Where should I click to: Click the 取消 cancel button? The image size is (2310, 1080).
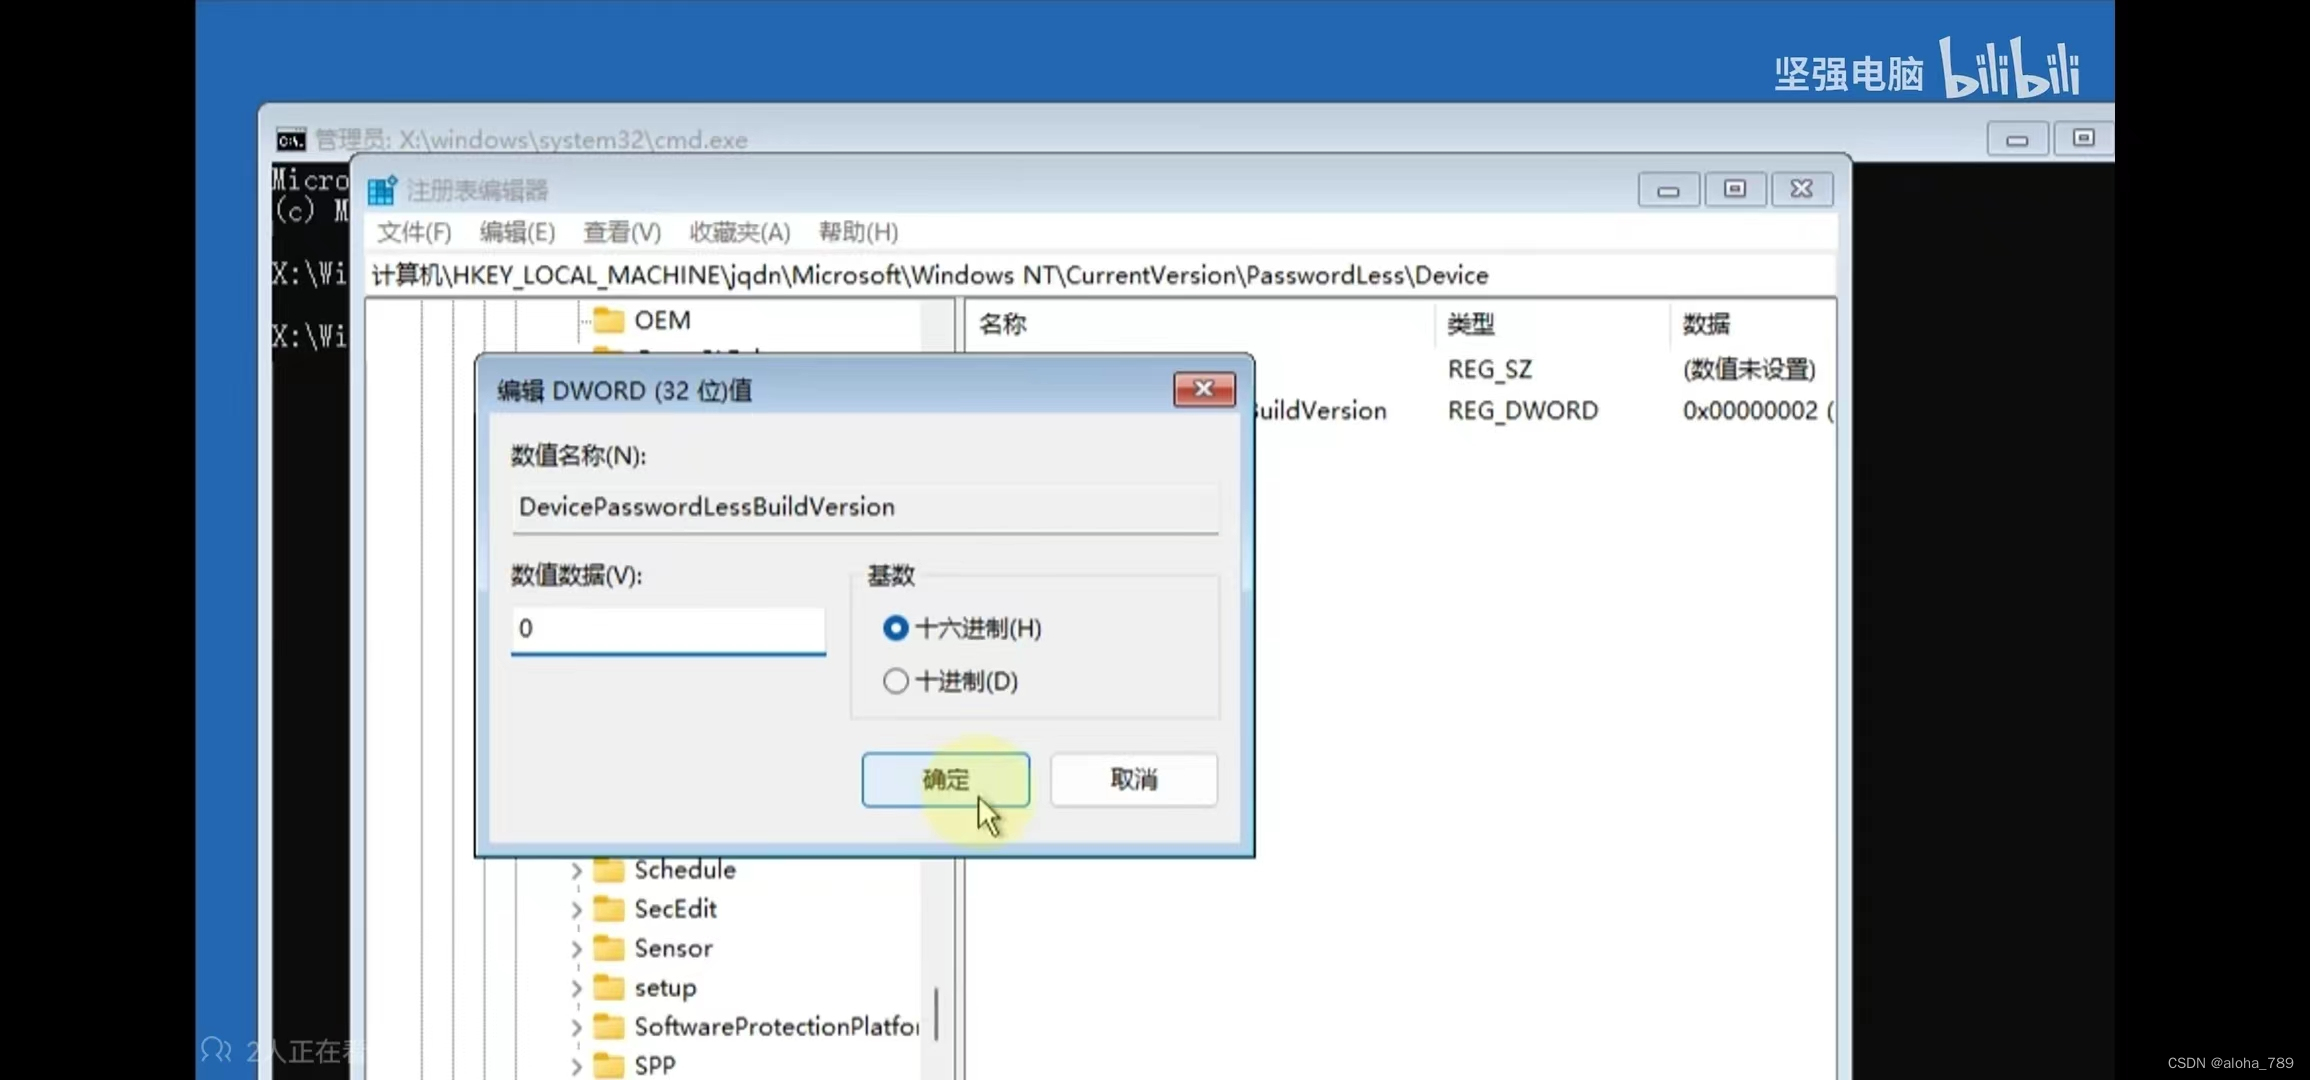(x=1133, y=779)
